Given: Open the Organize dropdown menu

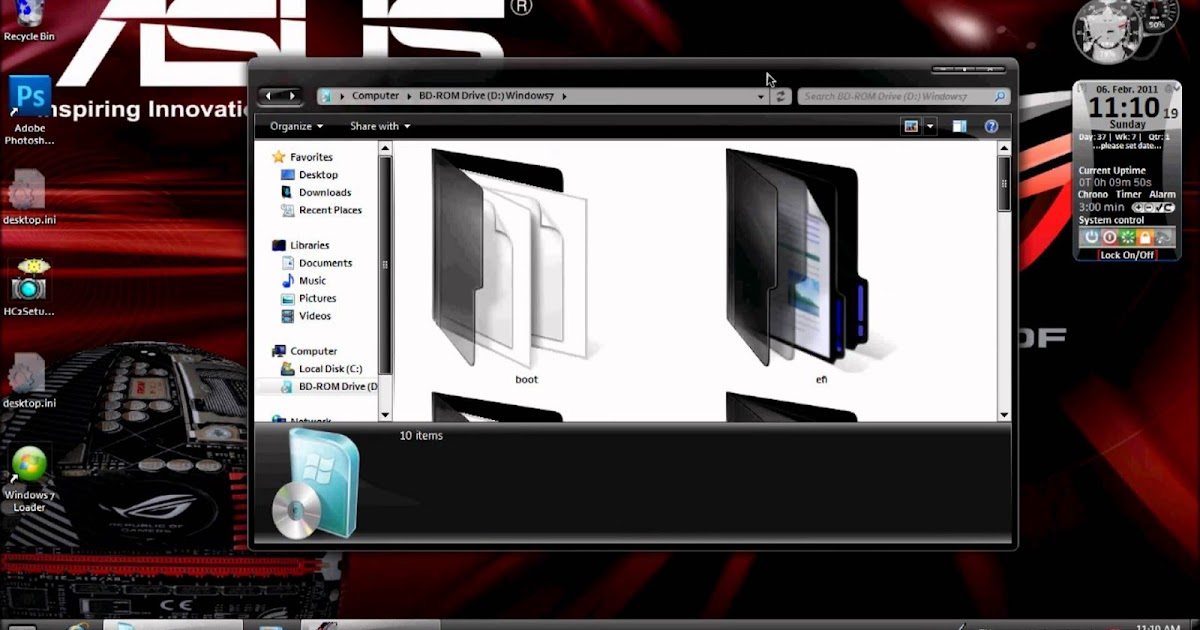Looking at the screenshot, I should point(297,126).
